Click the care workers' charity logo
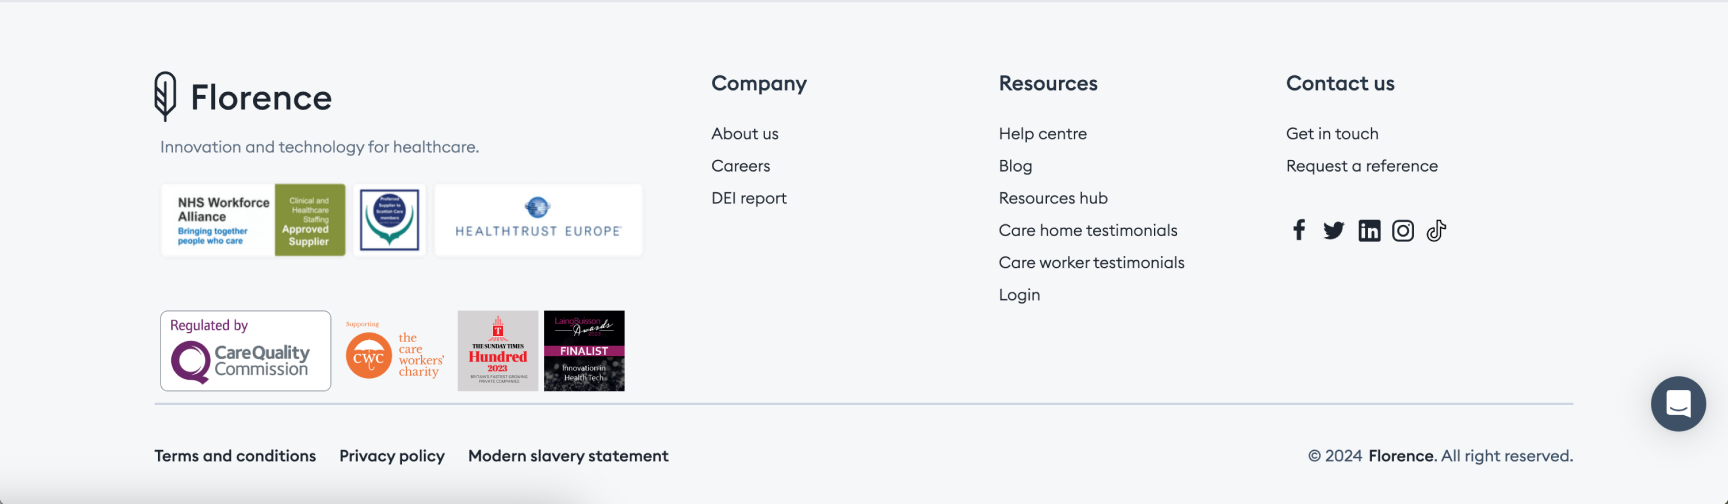 tap(395, 352)
